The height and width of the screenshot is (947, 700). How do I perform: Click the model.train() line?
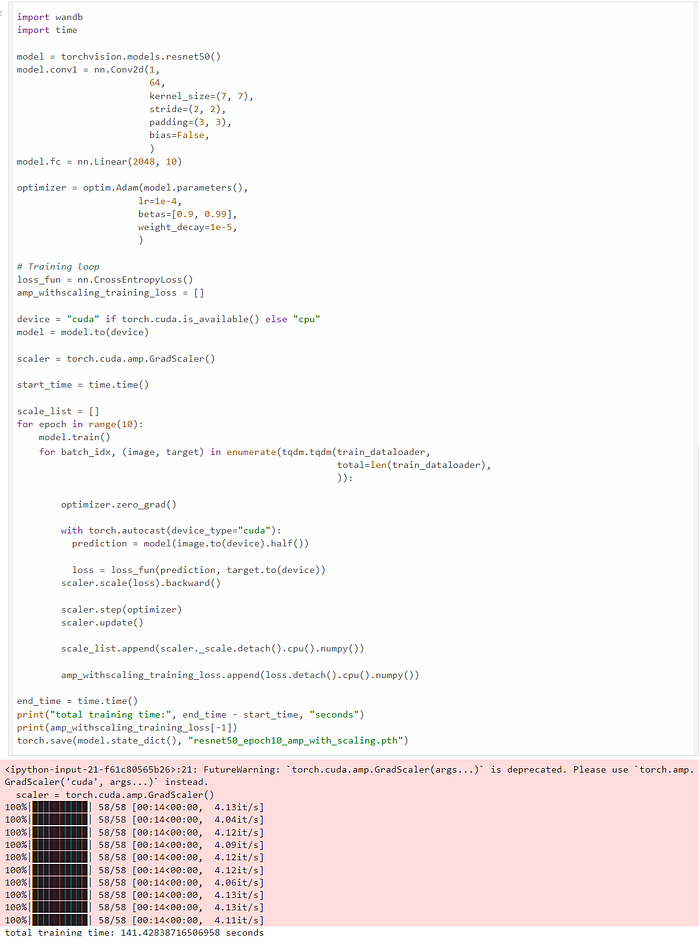[74, 437]
